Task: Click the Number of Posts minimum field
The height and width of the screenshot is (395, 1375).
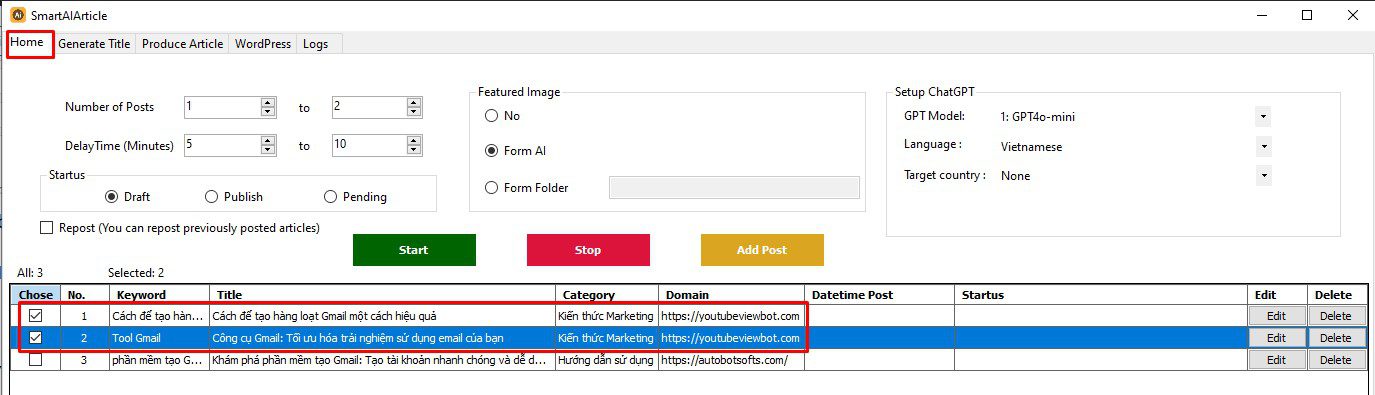Action: (222, 107)
